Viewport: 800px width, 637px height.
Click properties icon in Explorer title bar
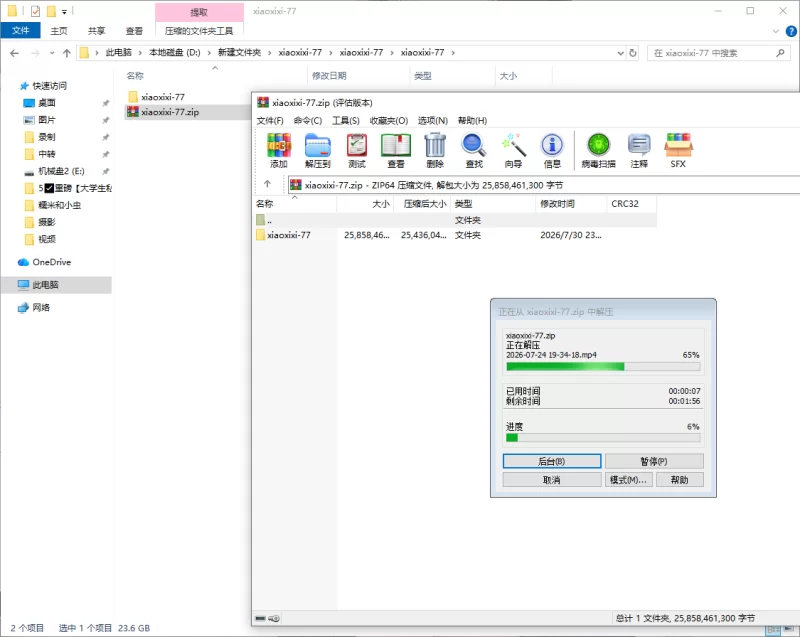tap(35, 11)
